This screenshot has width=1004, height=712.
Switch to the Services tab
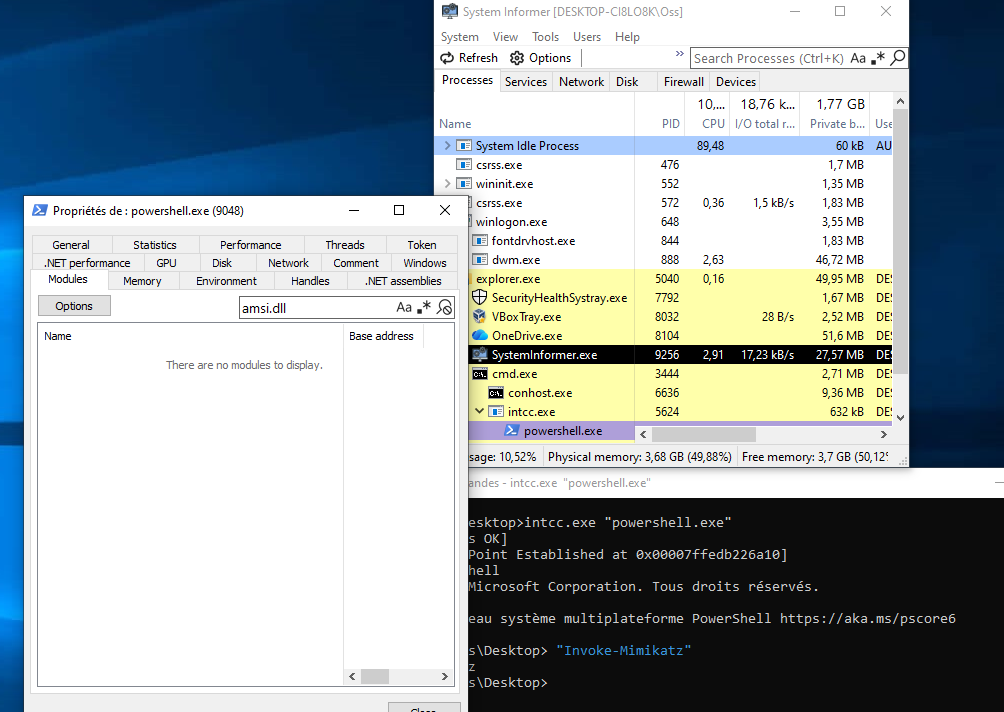[x=526, y=82]
